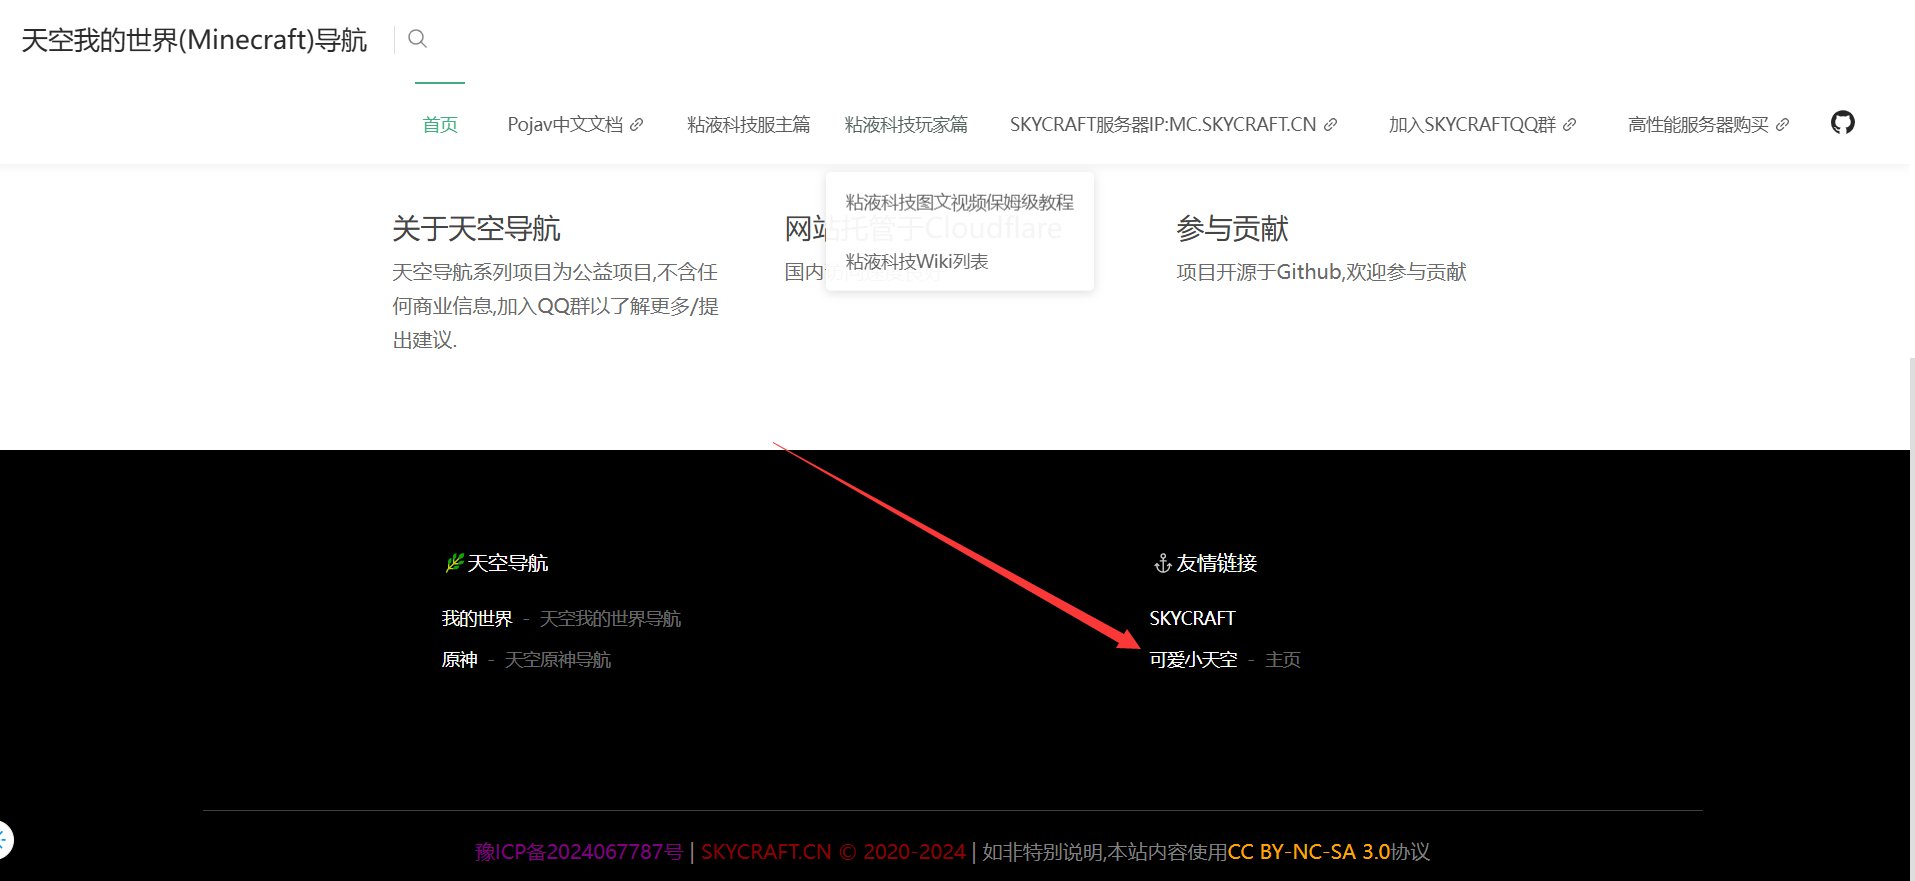
Task: Click heading 关于天空导航
Action: pyautogui.click(x=476, y=229)
